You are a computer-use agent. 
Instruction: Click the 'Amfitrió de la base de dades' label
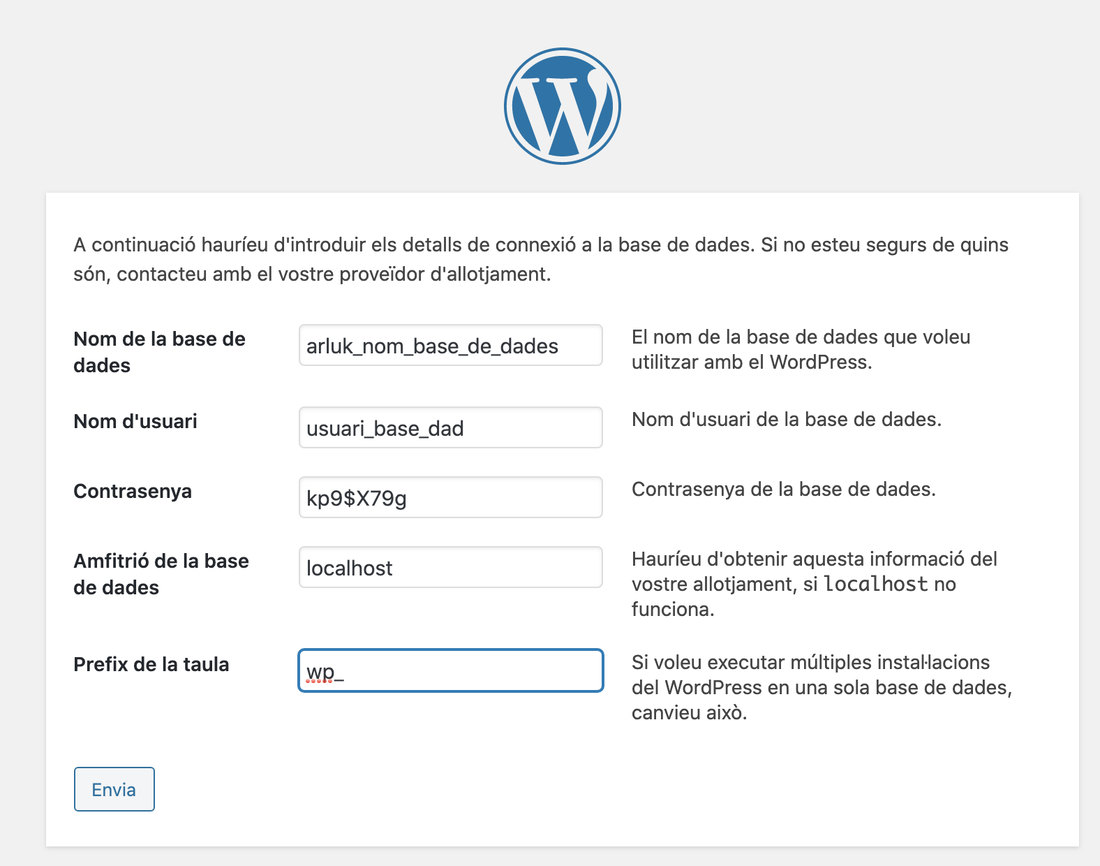[161, 574]
